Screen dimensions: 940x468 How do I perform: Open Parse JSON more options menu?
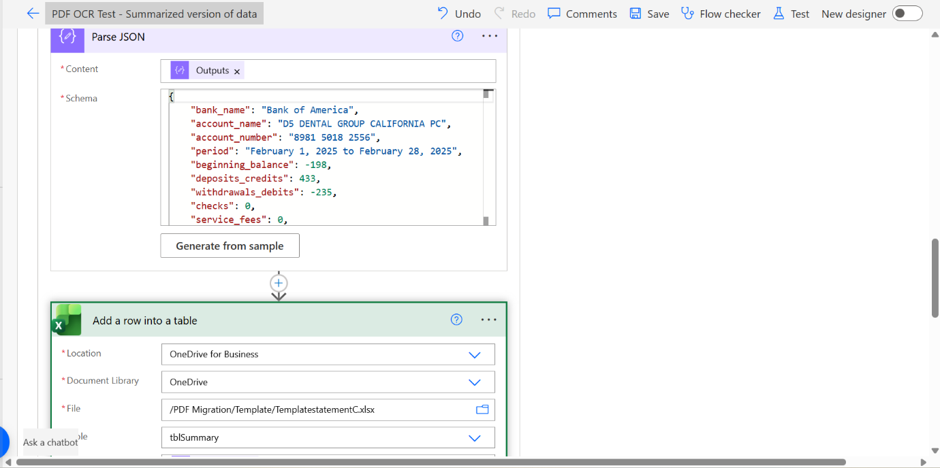pos(490,36)
